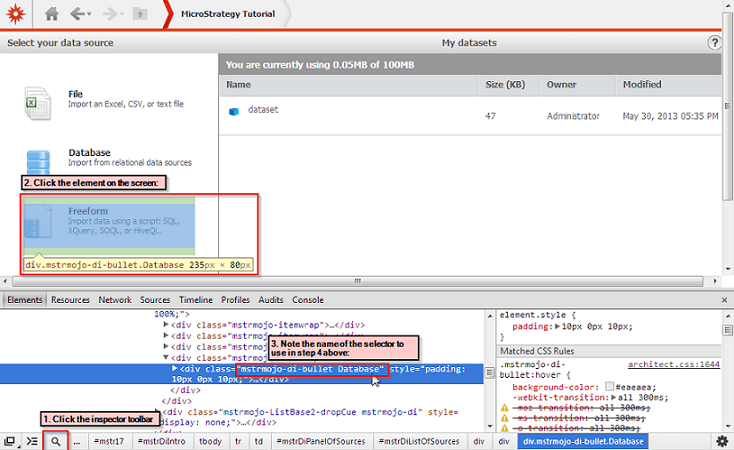Select the File import option
Image resolution: width=734 pixels, height=450 pixels.
[110, 103]
